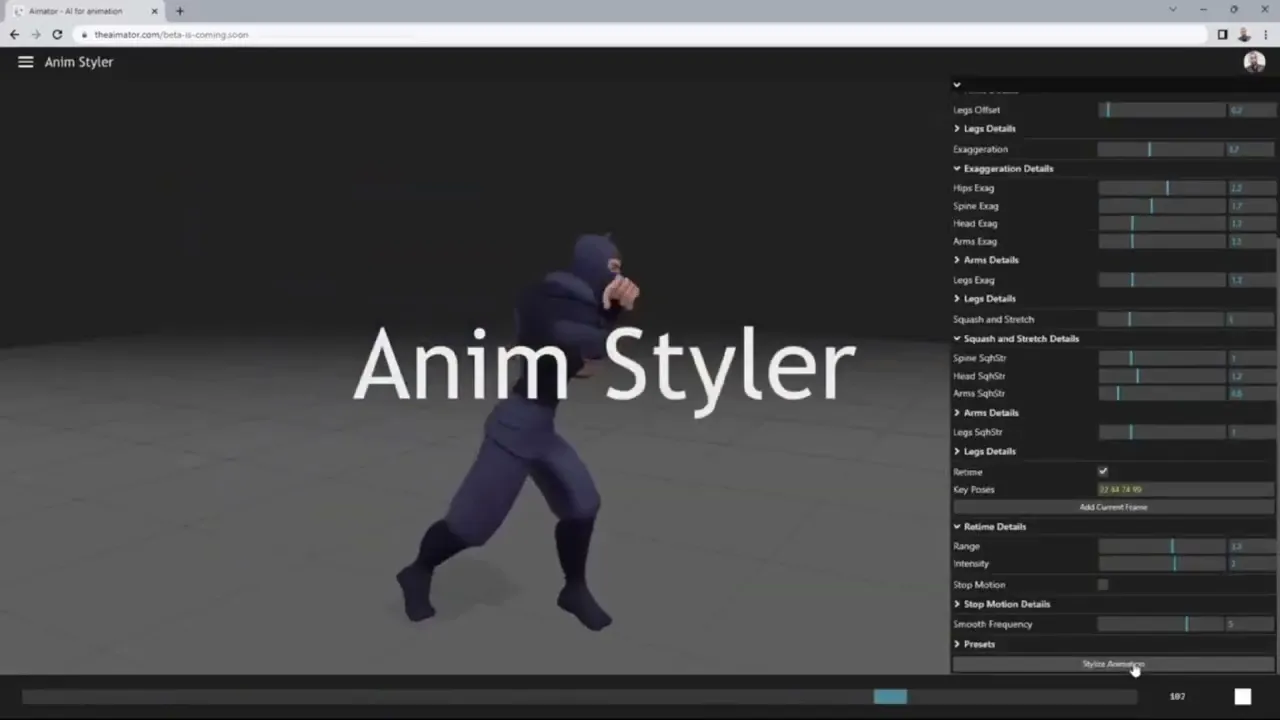Click the Legs Offset value box
This screenshot has height=720, width=1280.
coord(1251,110)
